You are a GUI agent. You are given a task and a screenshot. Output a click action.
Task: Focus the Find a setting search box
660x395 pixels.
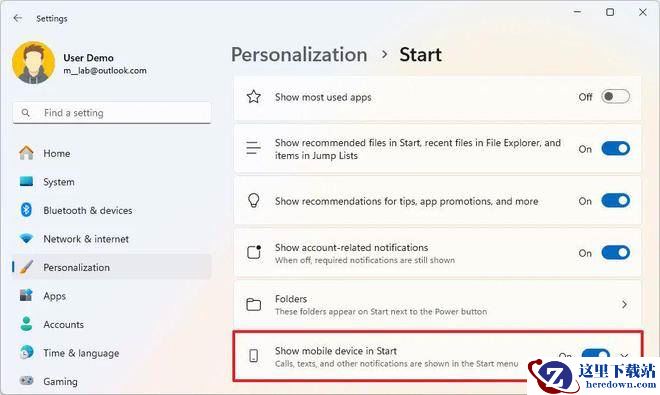pos(112,113)
